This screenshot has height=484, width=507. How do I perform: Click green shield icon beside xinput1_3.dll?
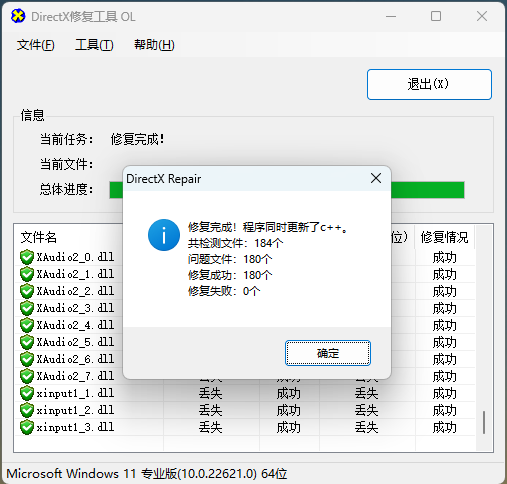click(27, 427)
